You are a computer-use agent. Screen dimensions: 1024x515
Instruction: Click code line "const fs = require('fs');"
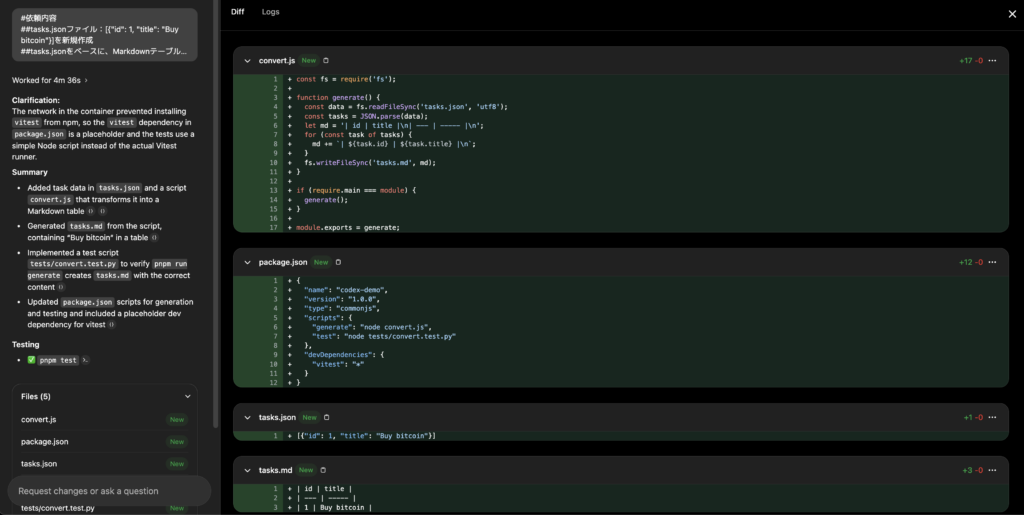[x=346, y=79]
